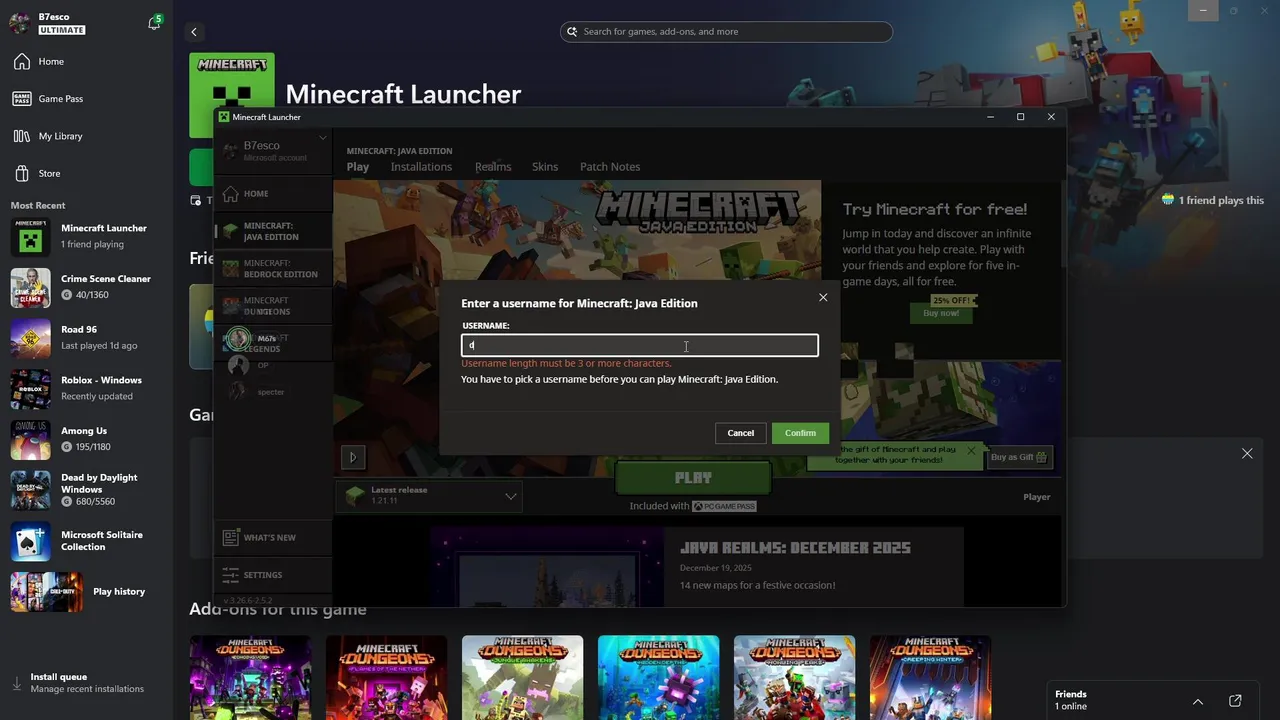Close the right side panel X

click(x=1247, y=454)
